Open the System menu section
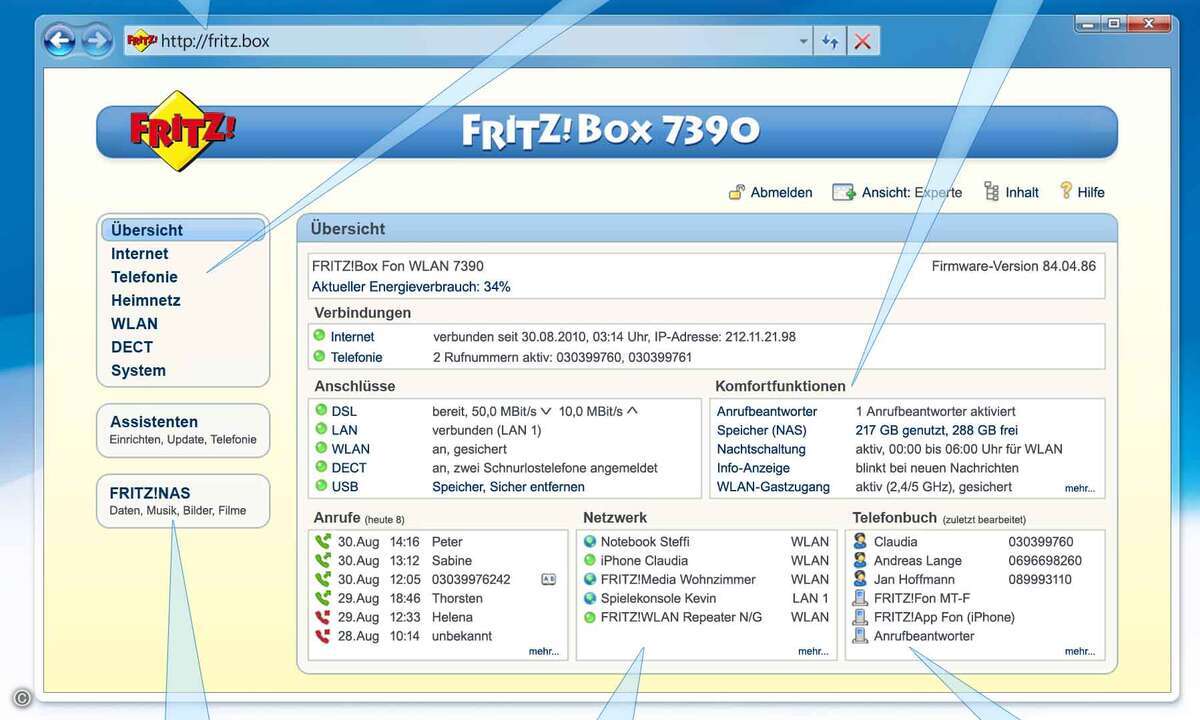This screenshot has width=1200, height=720. (x=138, y=370)
